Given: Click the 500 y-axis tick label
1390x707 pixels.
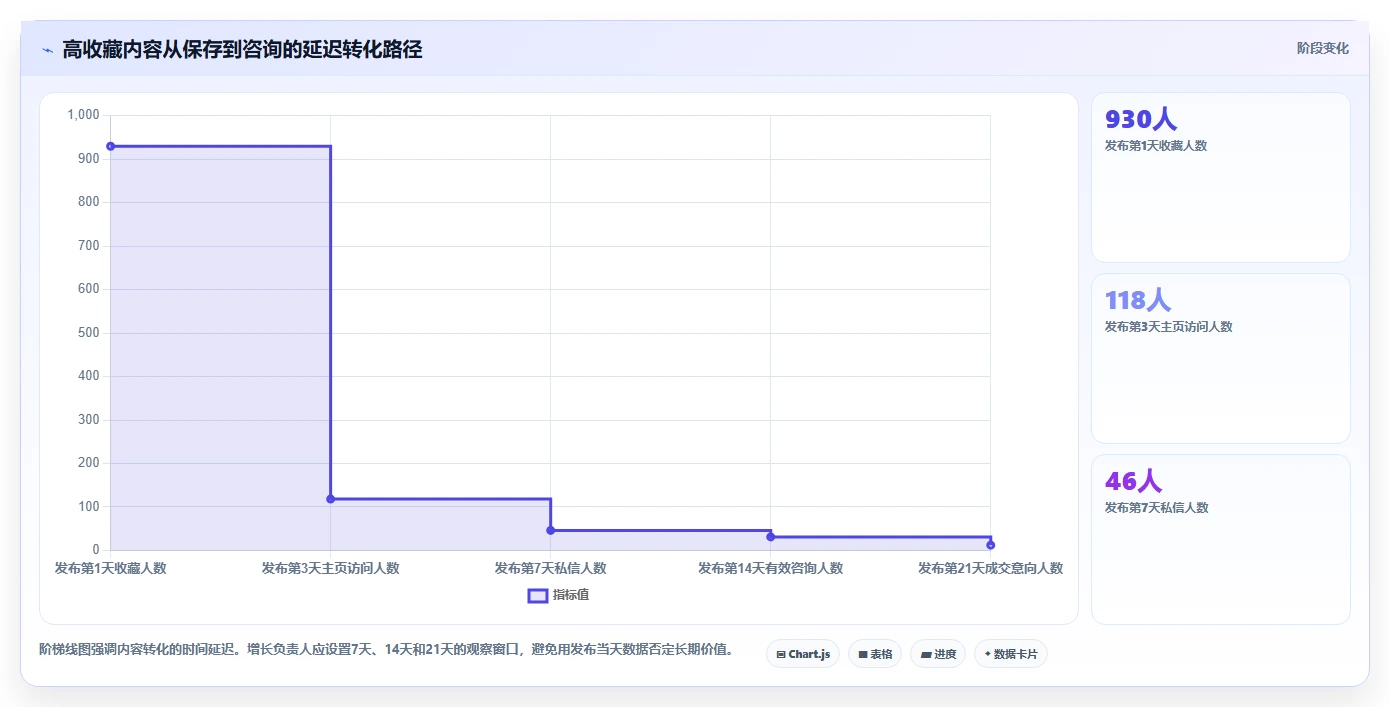Looking at the screenshot, I should [x=89, y=333].
